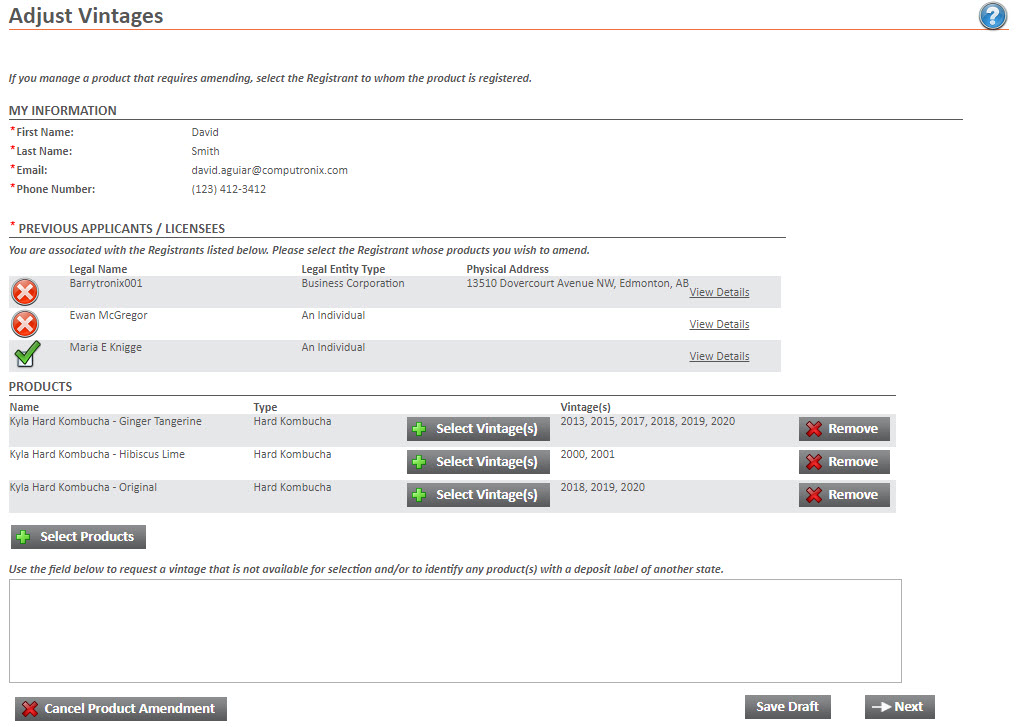Screen dimensions: 1020x727
Task: View Details for Maria E Knigge
Action: click(719, 356)
